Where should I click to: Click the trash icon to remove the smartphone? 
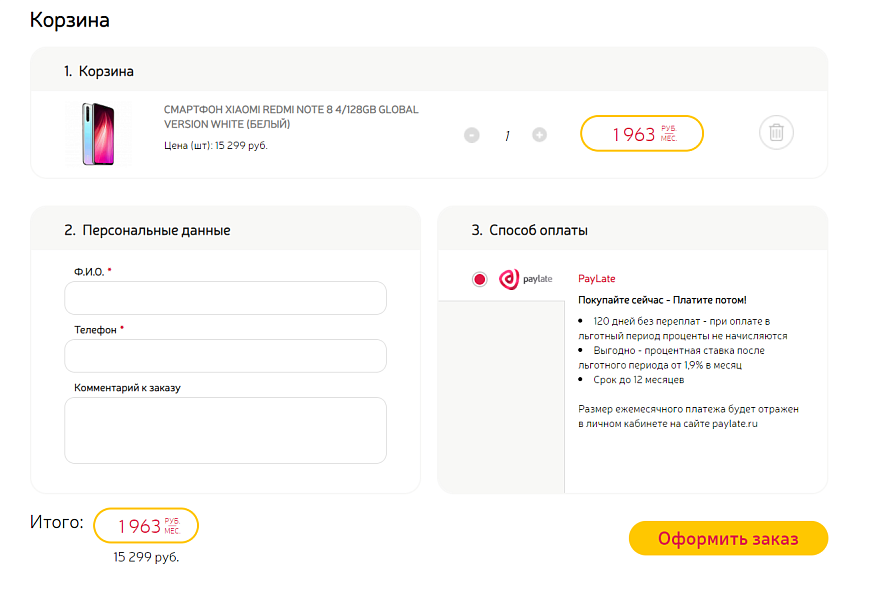pos(776,132)
